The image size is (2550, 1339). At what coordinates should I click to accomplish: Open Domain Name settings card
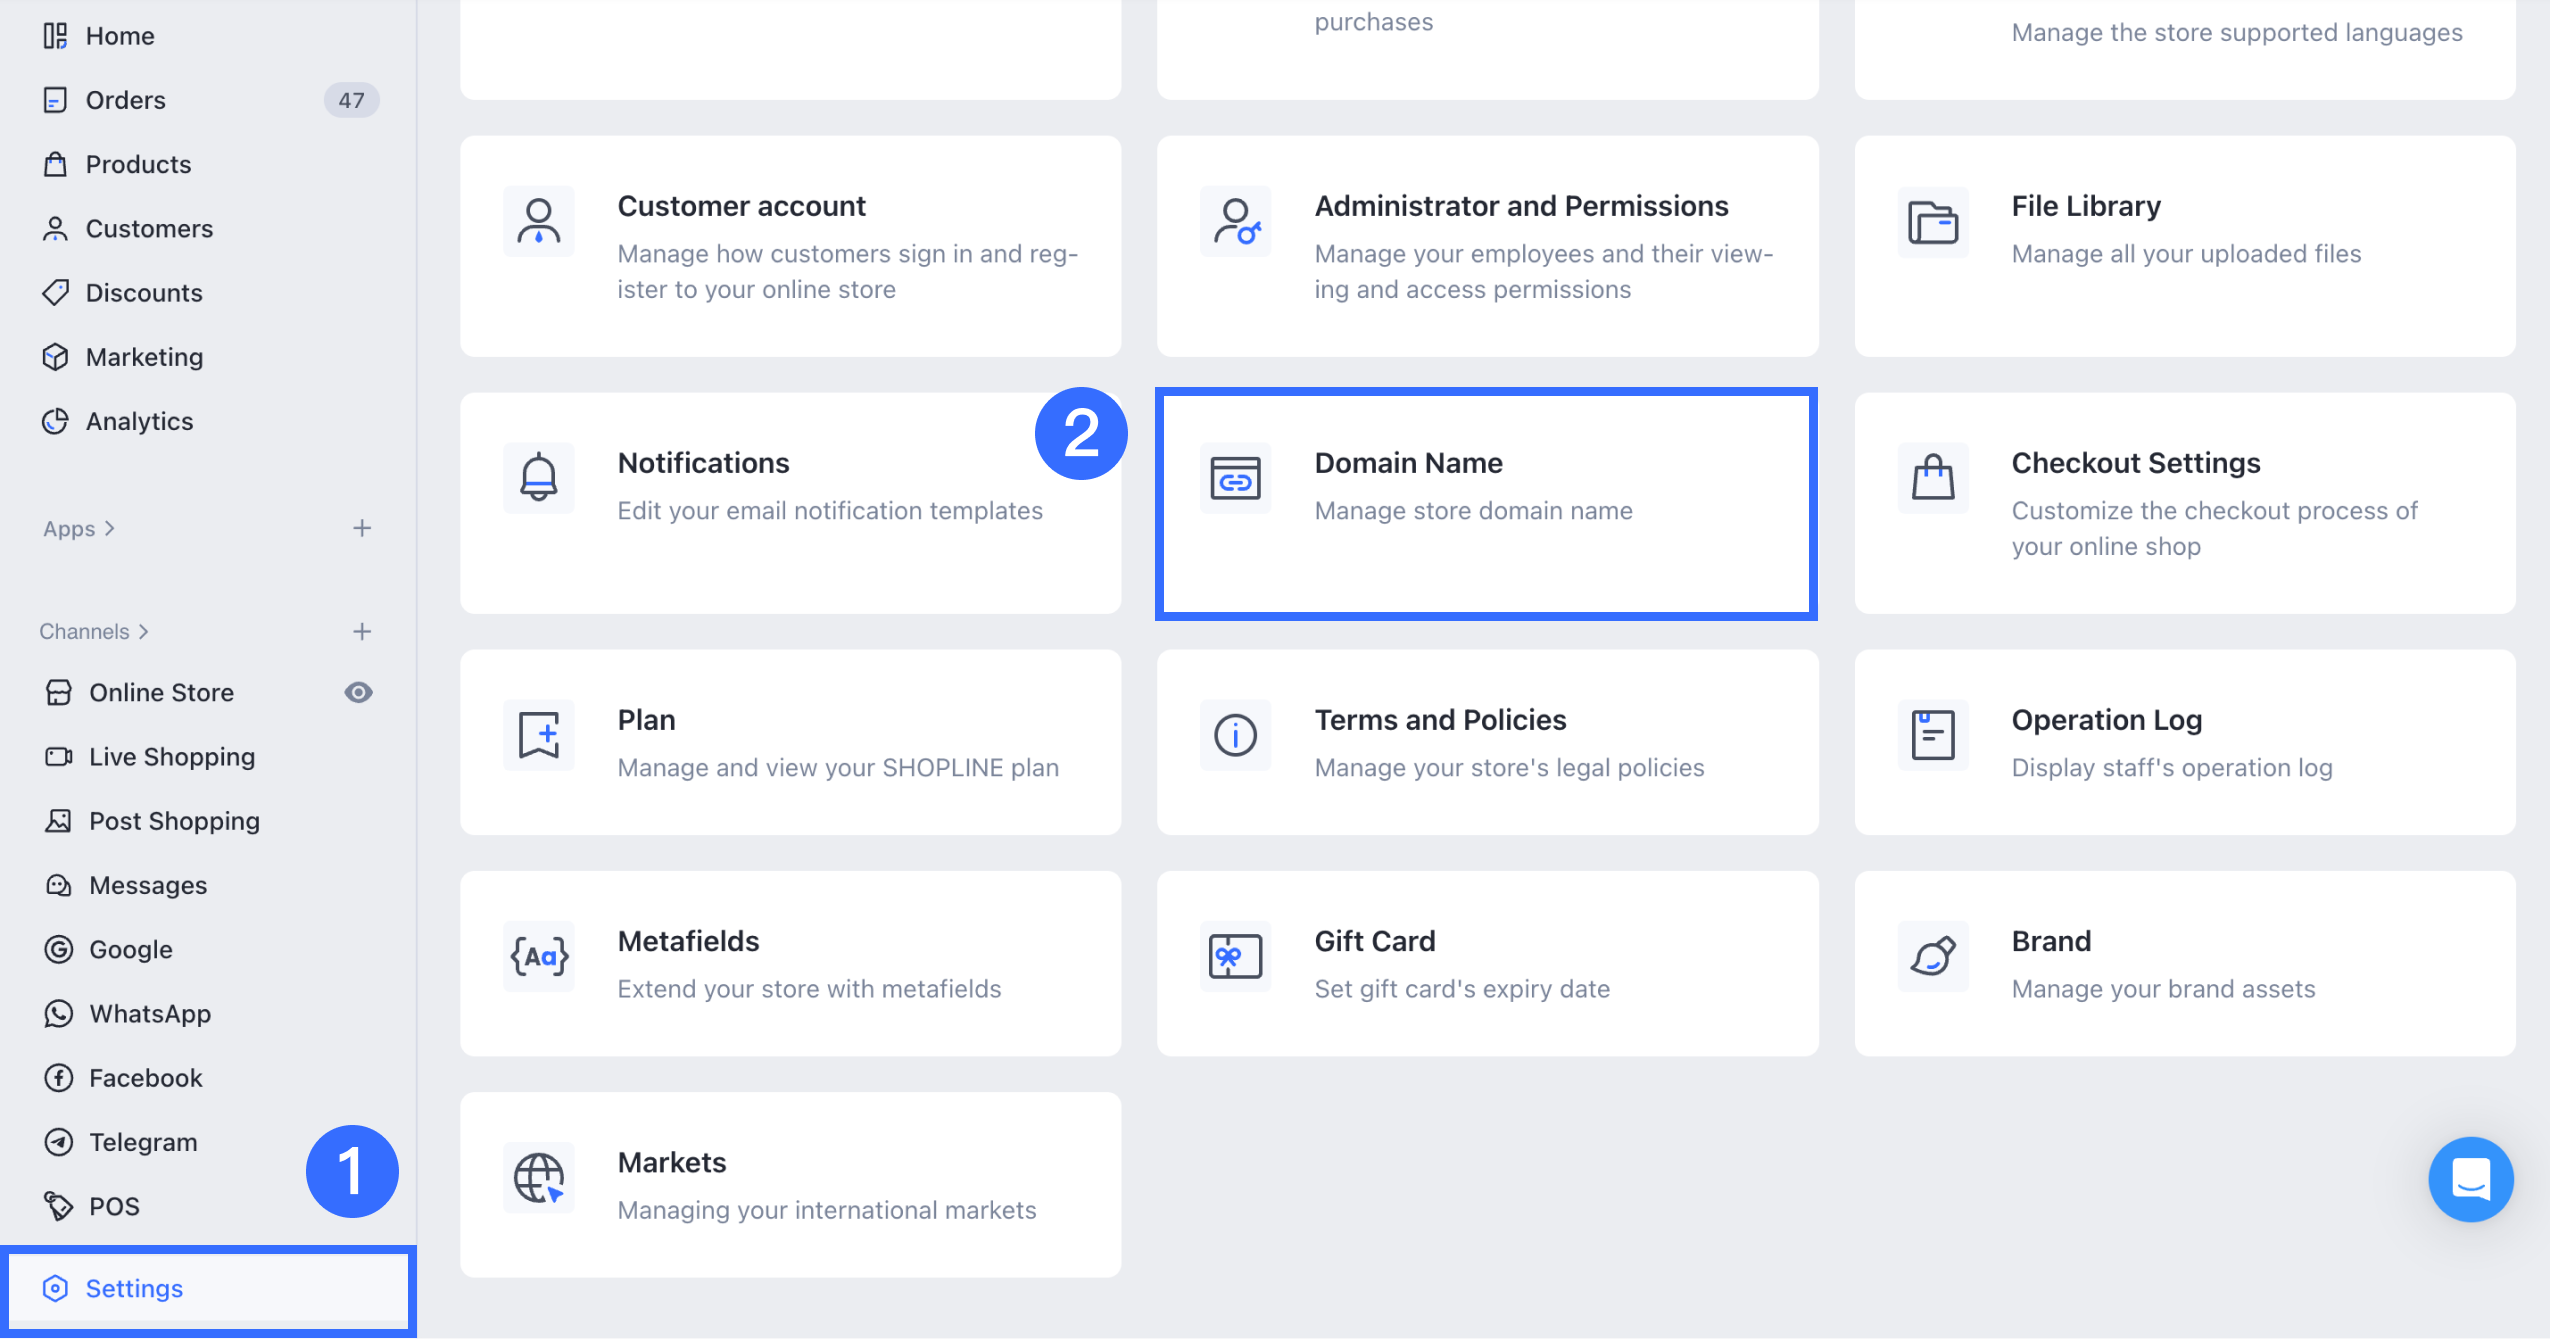(x=1485, y=502)
